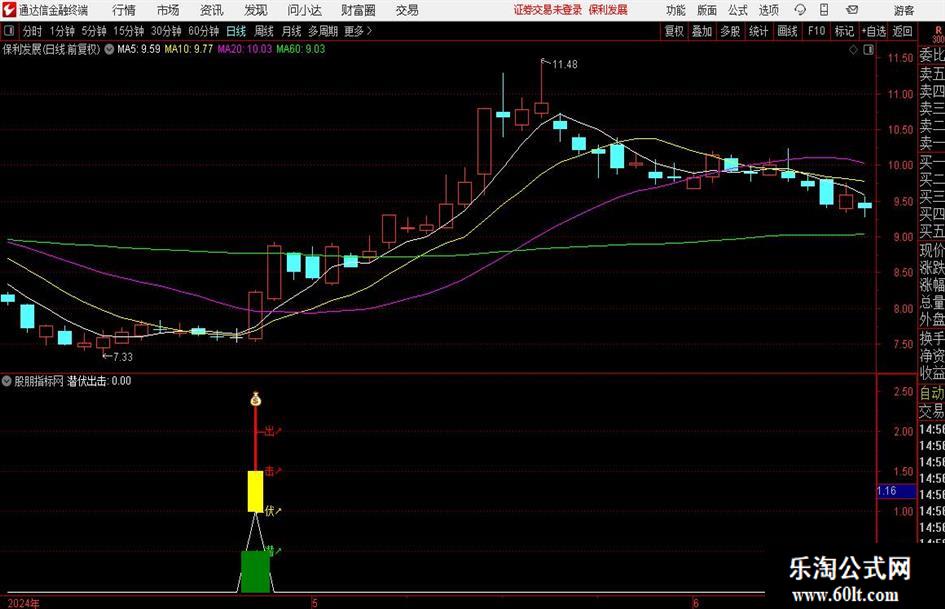Screen dimensions: 945x609
Task: Click the 2024年 timeline label
Action: click(x=23, y=603)
